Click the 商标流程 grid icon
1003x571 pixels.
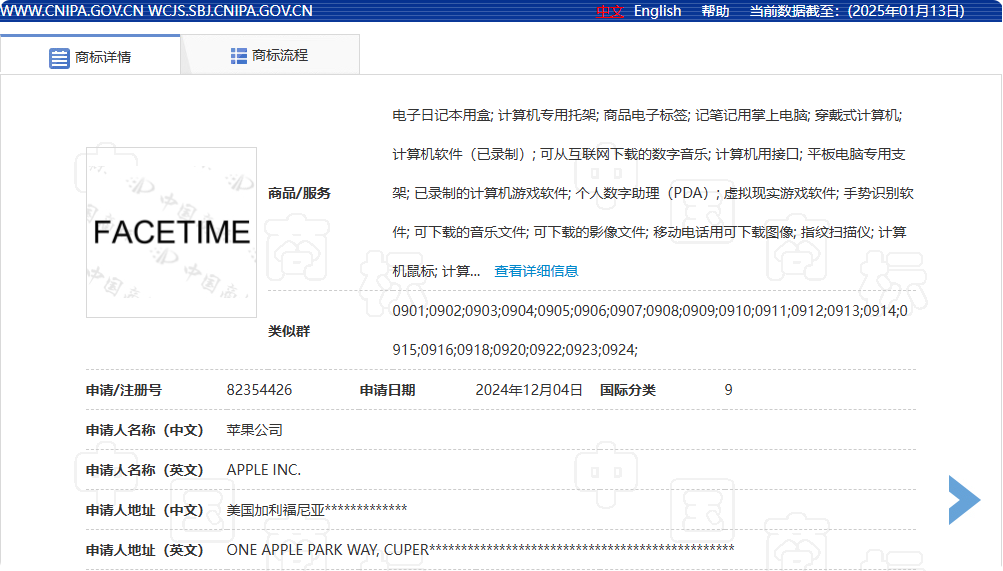tap(239, 56)
